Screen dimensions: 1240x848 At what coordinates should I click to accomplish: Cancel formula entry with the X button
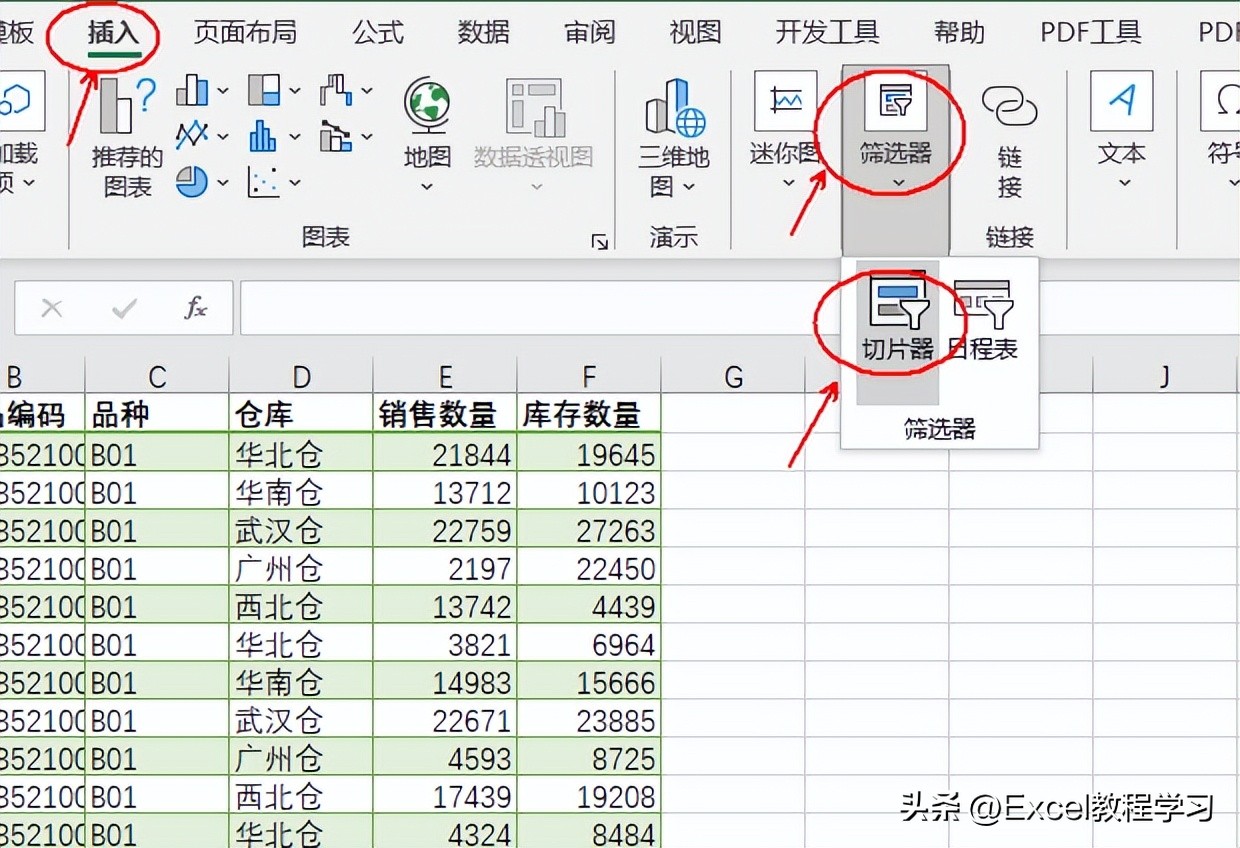52,308
